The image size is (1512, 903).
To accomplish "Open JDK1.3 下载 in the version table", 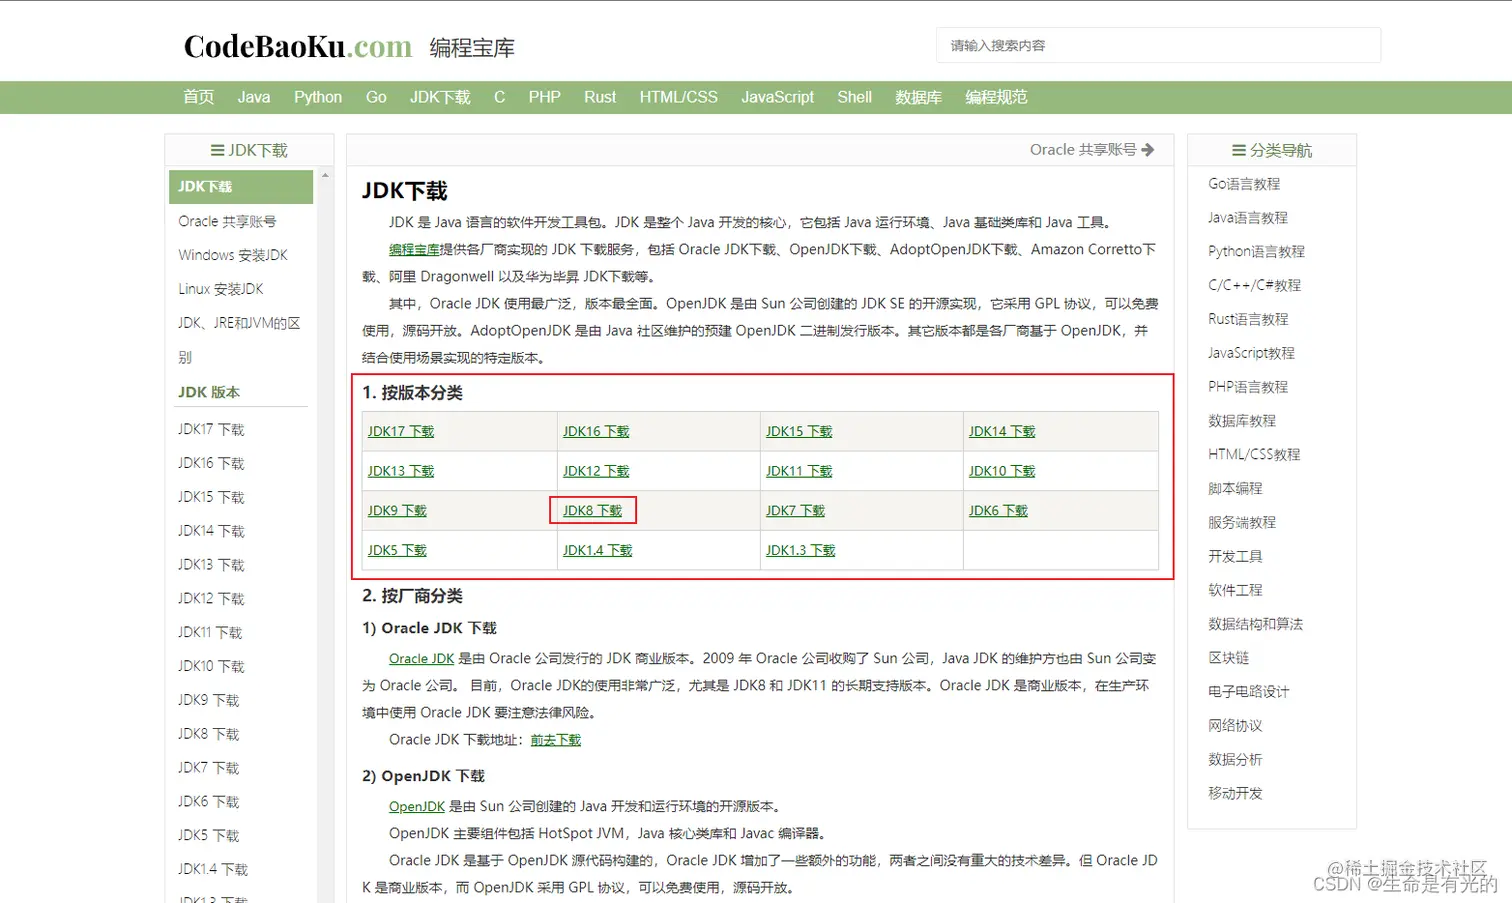I will (x=799, y=549).
